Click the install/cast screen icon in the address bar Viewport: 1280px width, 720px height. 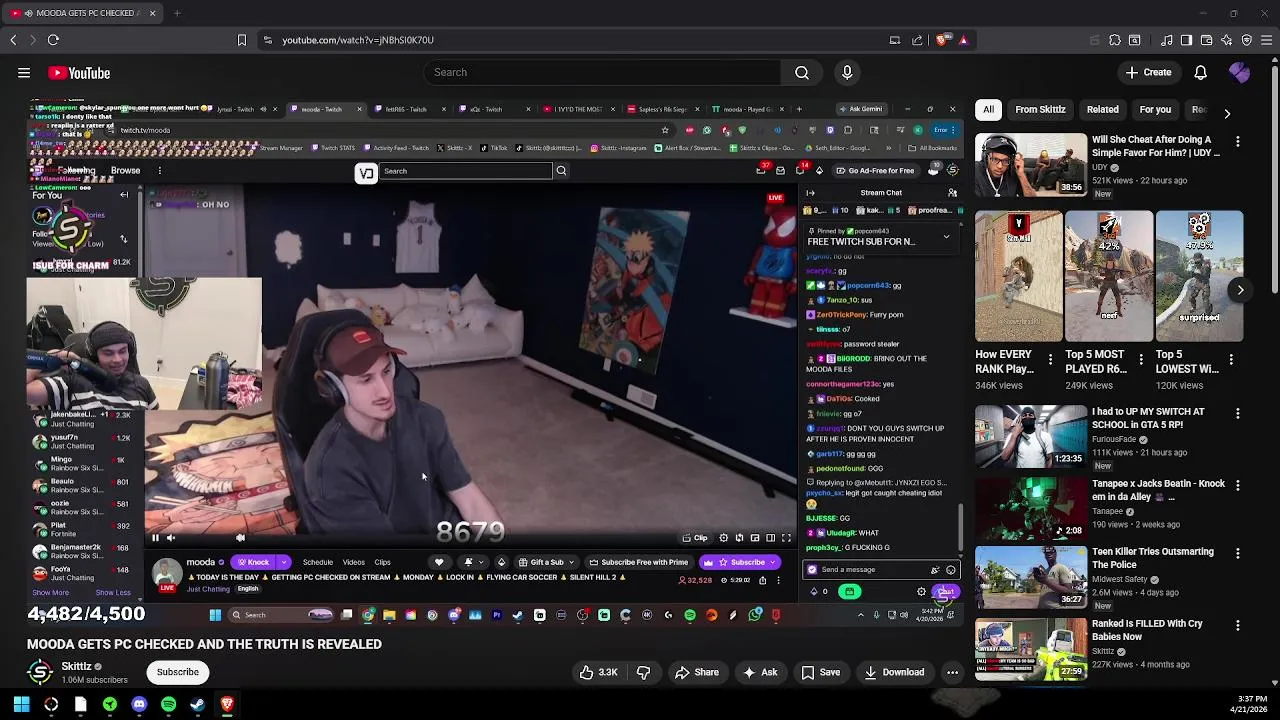[x=895, y=40]
